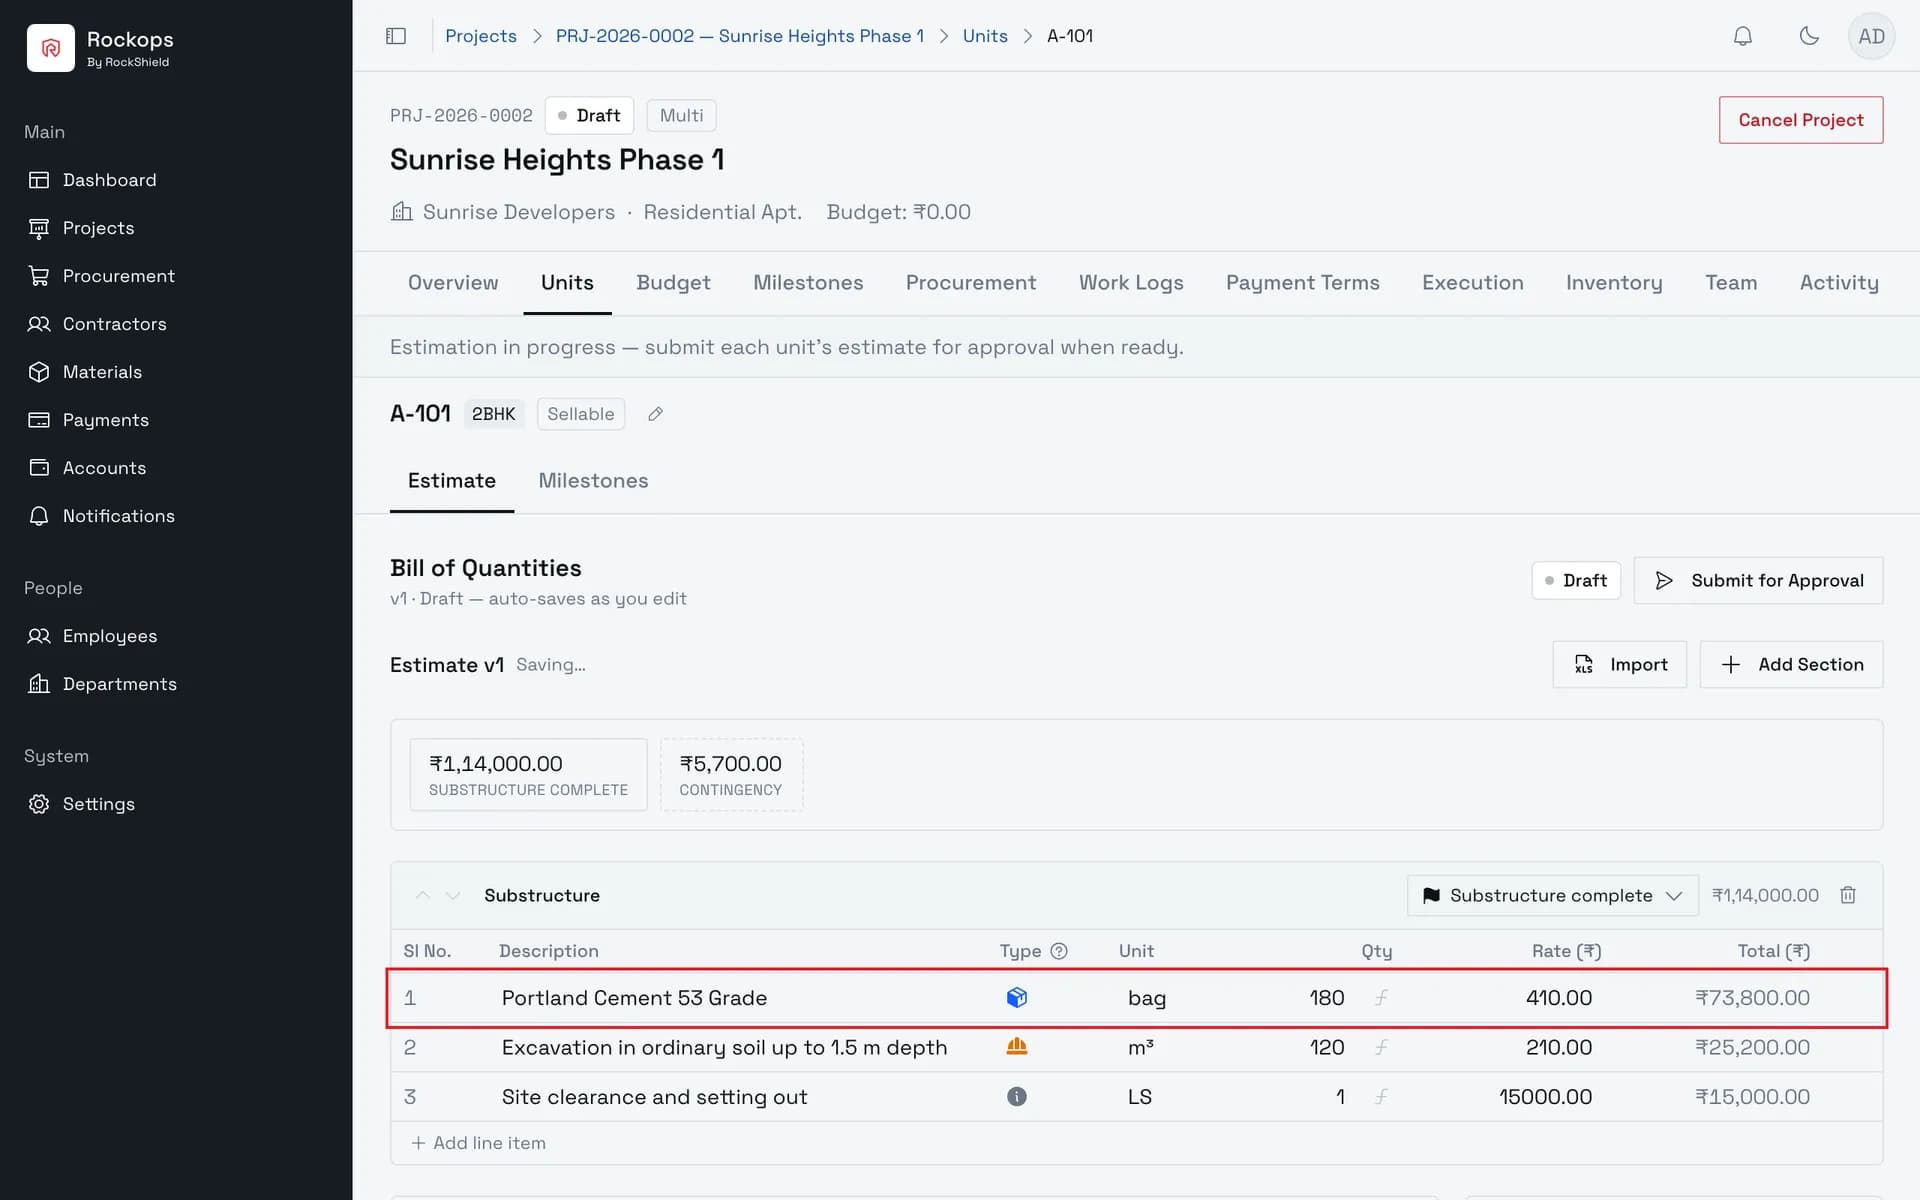Click Projects breadcrumb link
The image size is (1920, 1200).
481,36
